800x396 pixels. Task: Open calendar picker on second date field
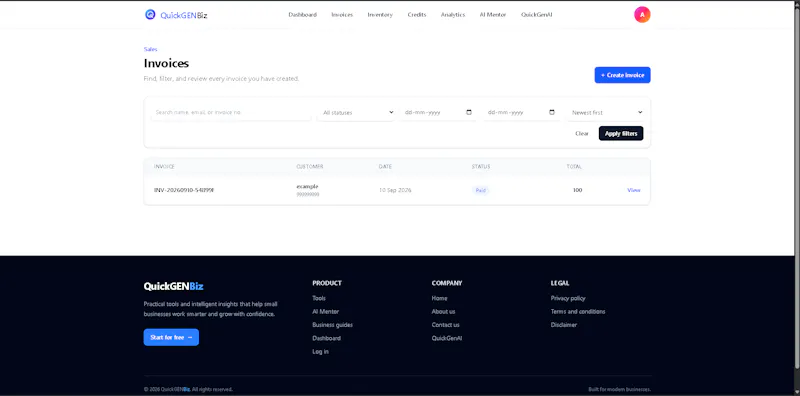(x=552, y=112)
